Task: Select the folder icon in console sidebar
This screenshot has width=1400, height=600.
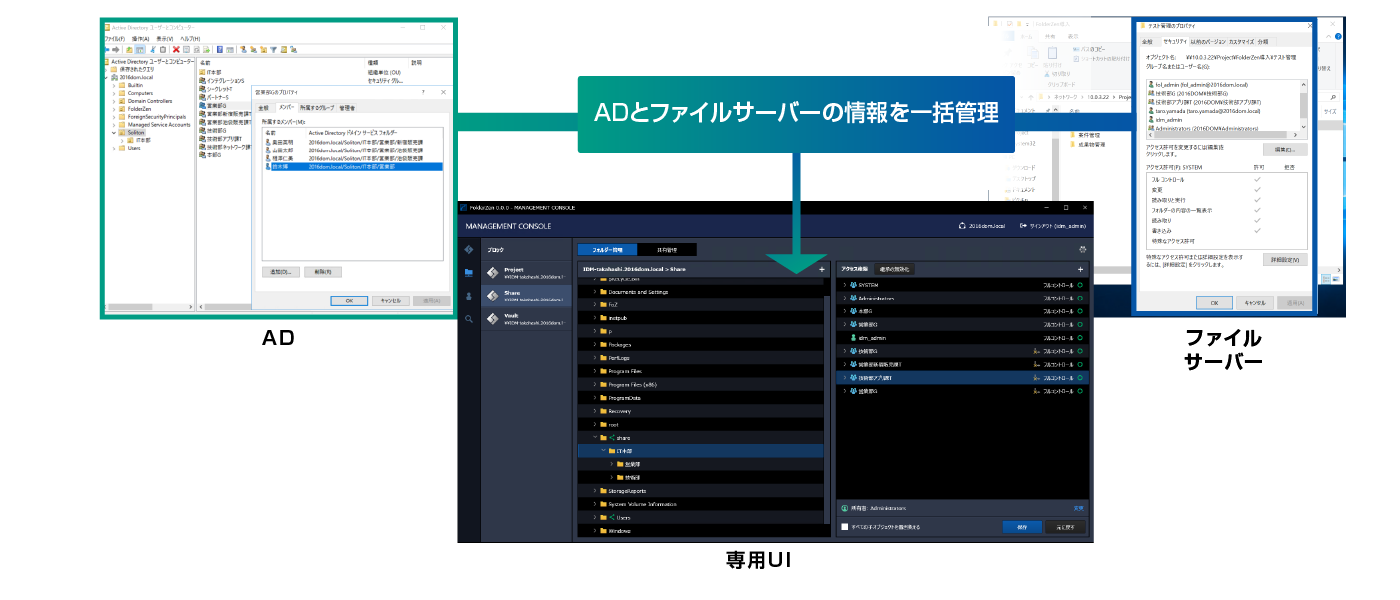Action: (x=468, y=272)
